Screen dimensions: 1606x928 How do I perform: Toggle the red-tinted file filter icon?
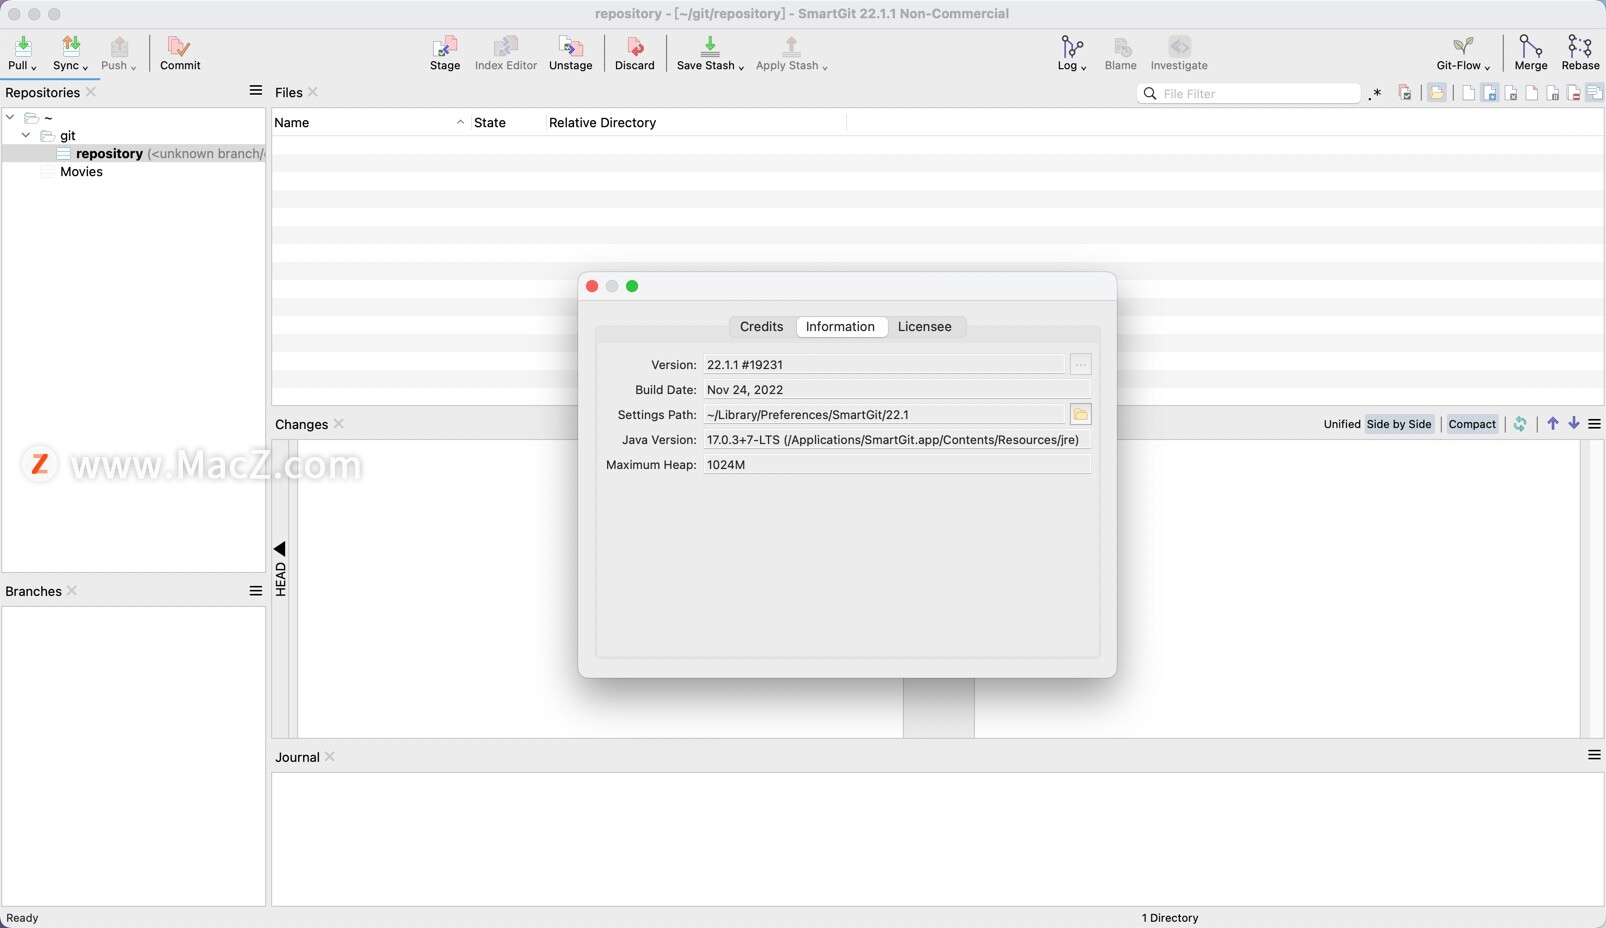click(1531, 93)
